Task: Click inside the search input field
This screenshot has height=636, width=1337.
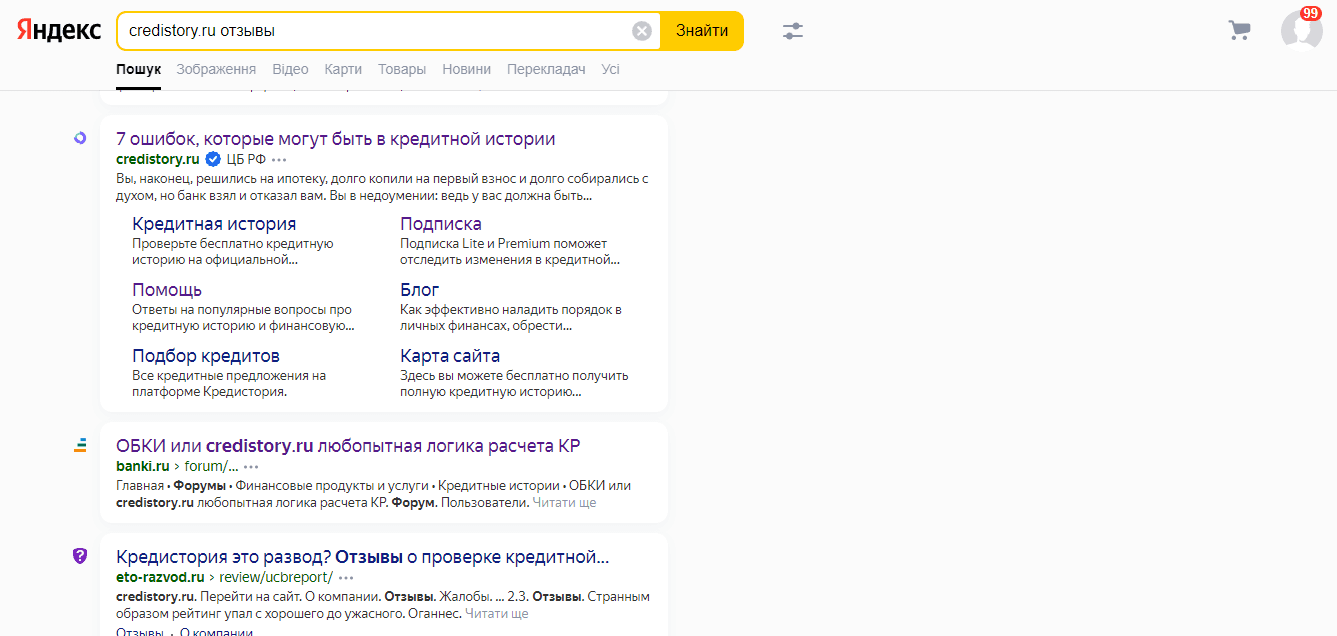Action: [370, 31]
